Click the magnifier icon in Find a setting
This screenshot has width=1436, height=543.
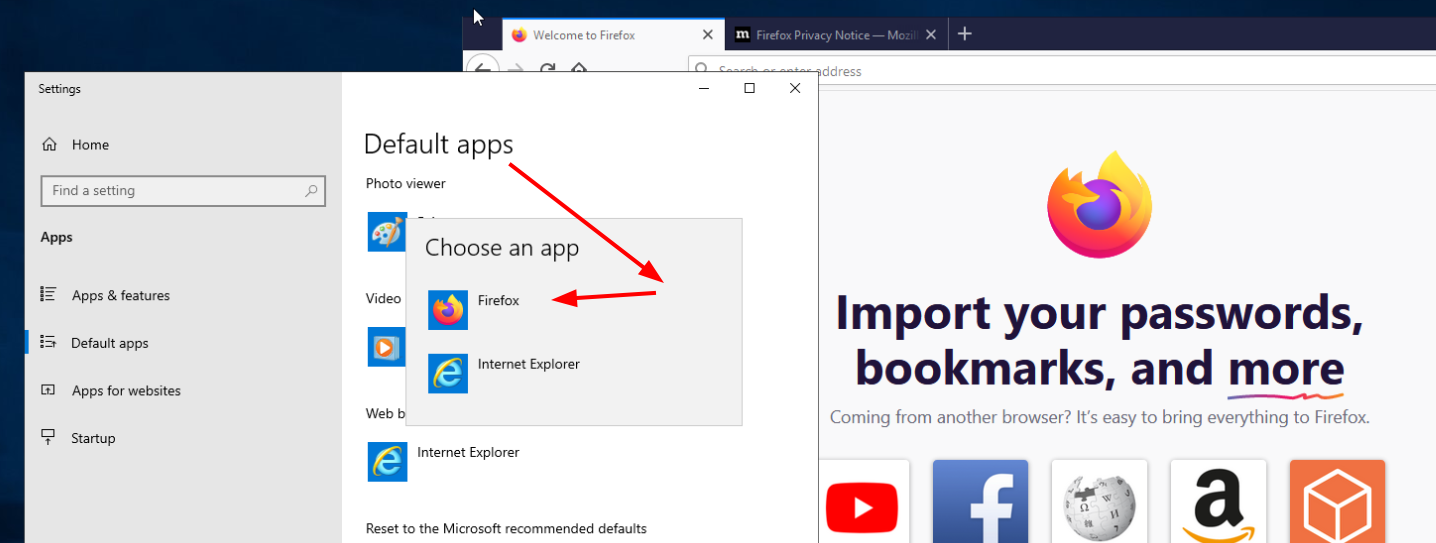[311, 191]
